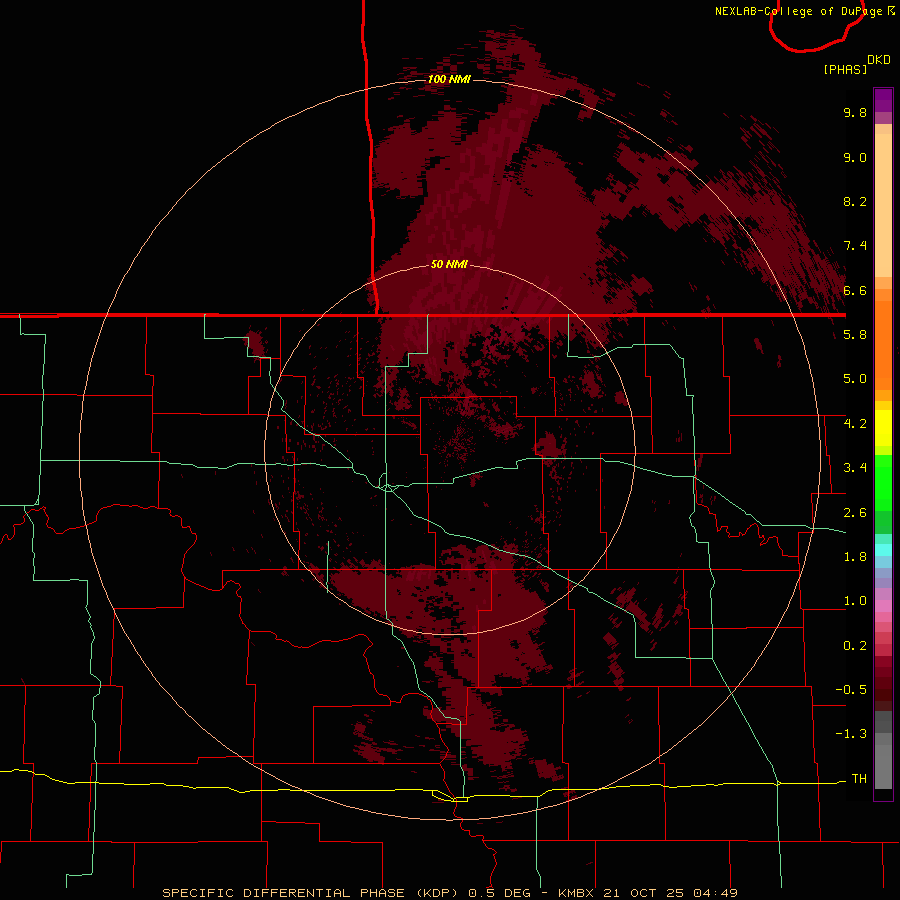This screenshot has width=900, height=900.
Task: Click the 8.2 value on color scale
Action: 855,201
